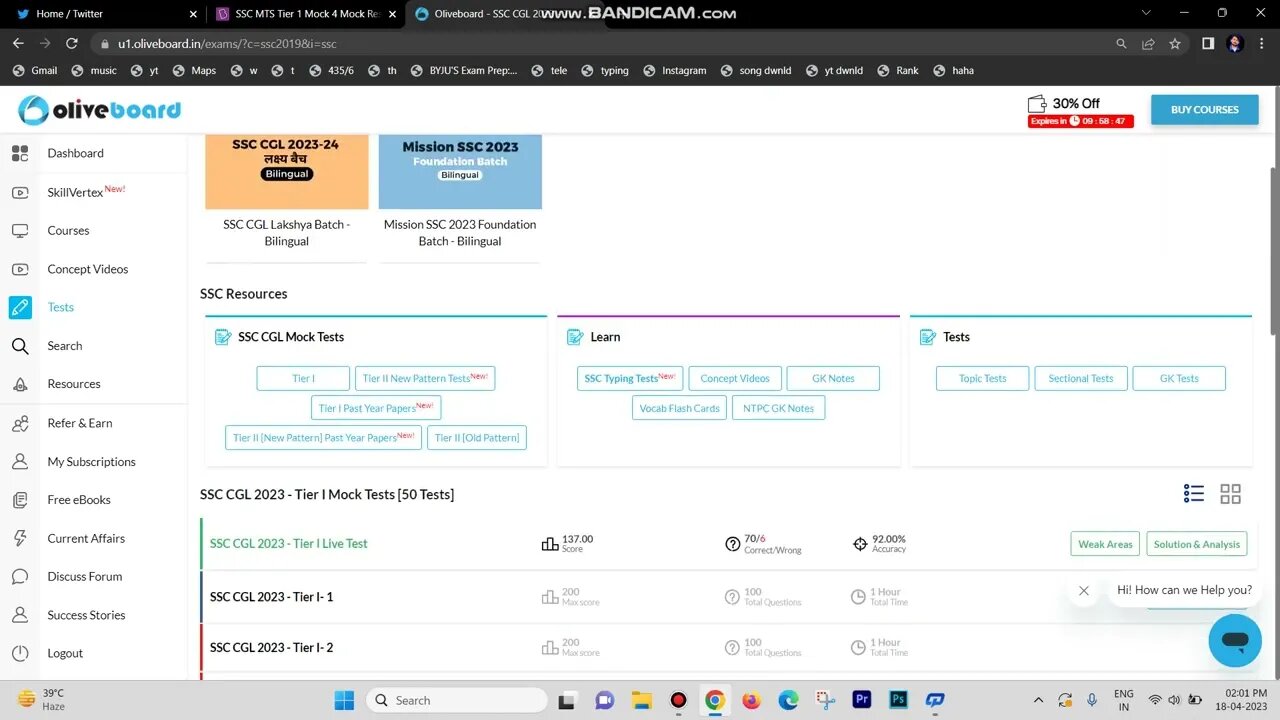Click the Search magnifier icon in sidebar

[x=20, y=346]
